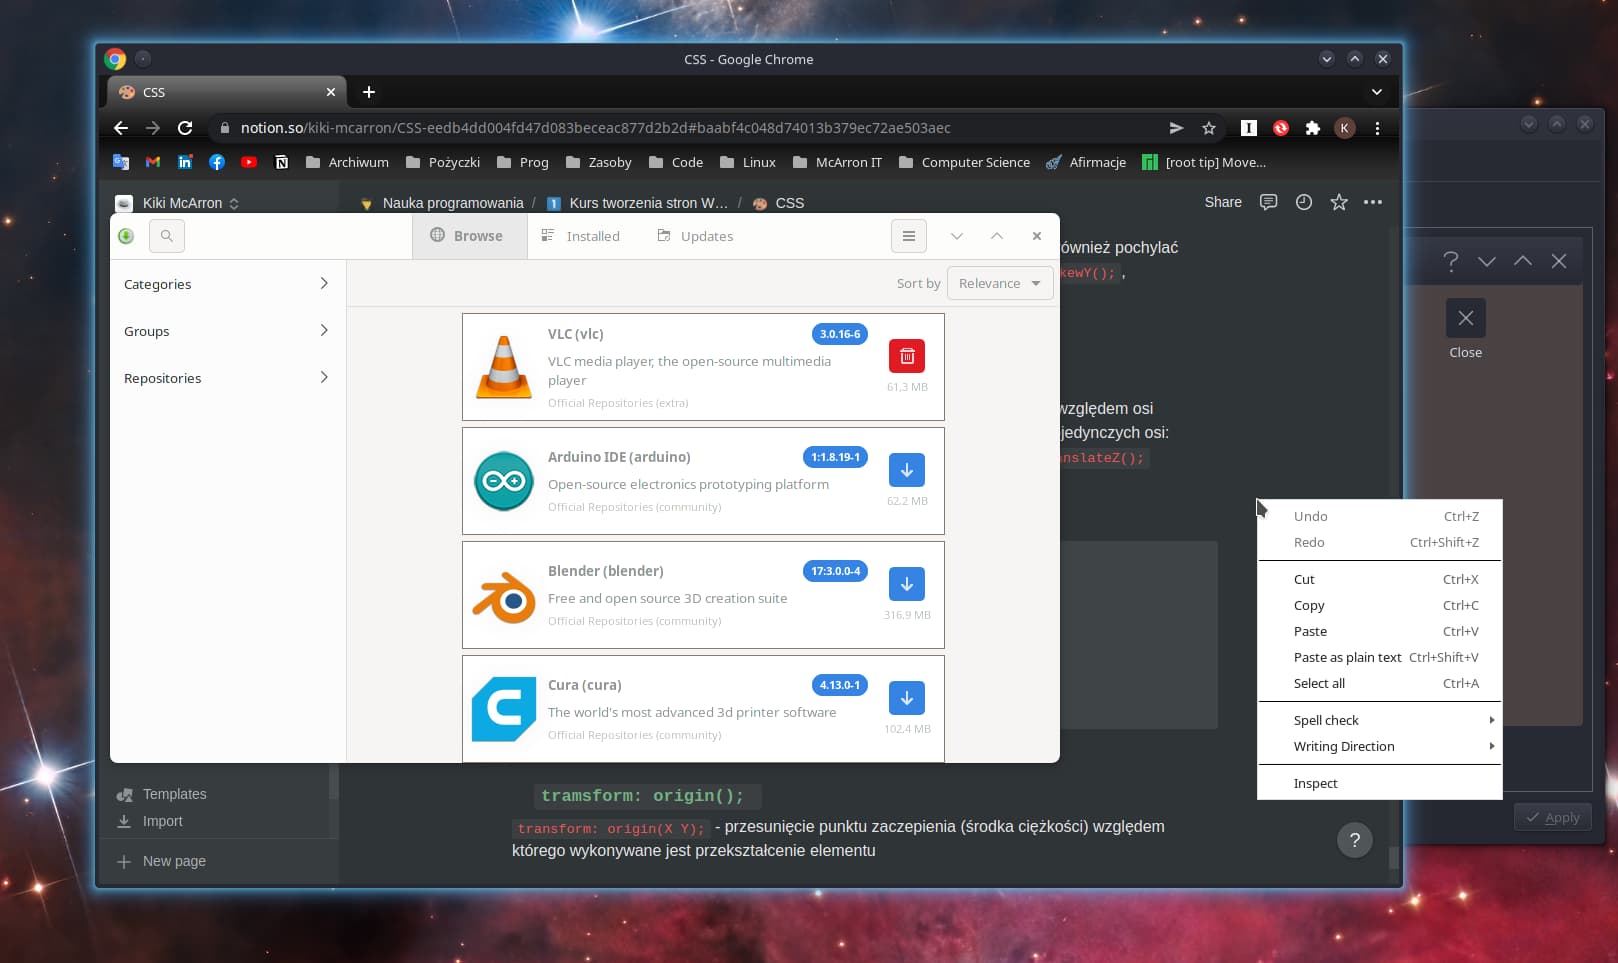The image size is (1618, 963).
Task: Expand Categories in Pamac sidebar
Action: click(227, 284)
